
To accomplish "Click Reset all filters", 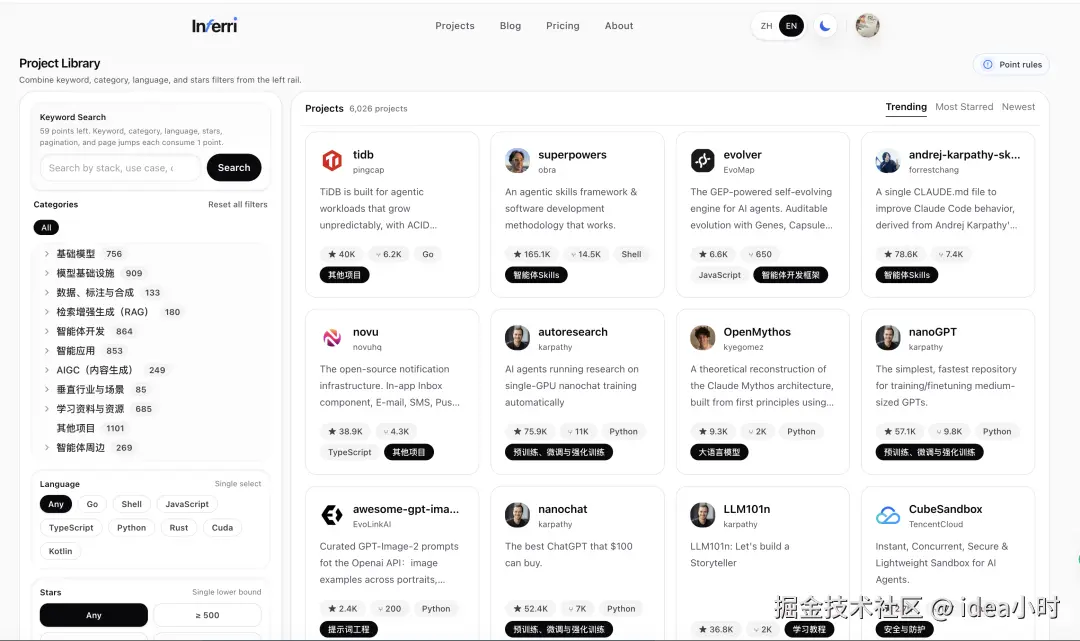I will (238, 204).
